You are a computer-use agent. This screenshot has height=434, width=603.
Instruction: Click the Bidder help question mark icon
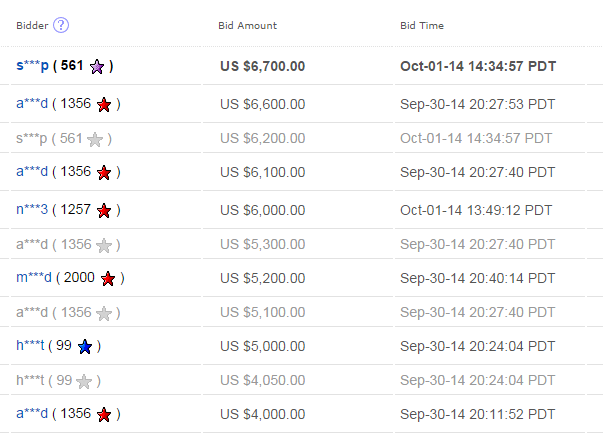[61, 25]
